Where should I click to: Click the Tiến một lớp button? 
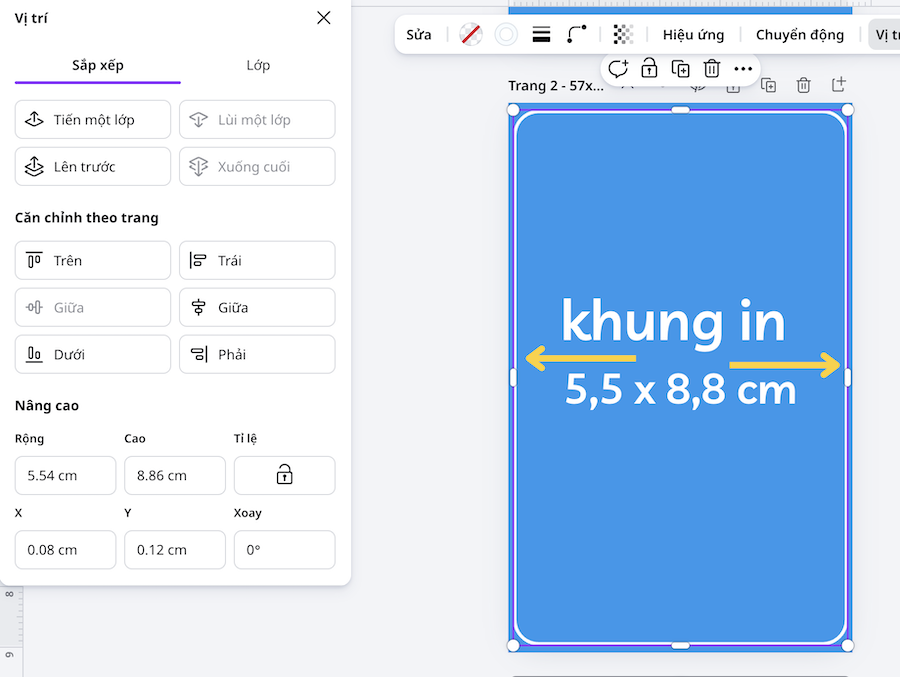[x=93, y=120]
